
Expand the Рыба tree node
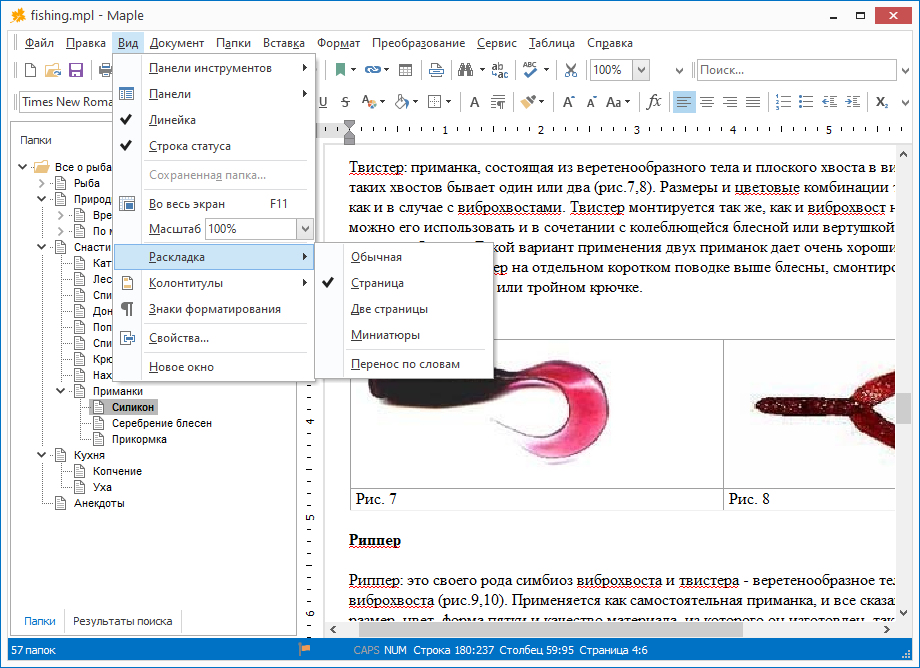click(x=42, y=184)
